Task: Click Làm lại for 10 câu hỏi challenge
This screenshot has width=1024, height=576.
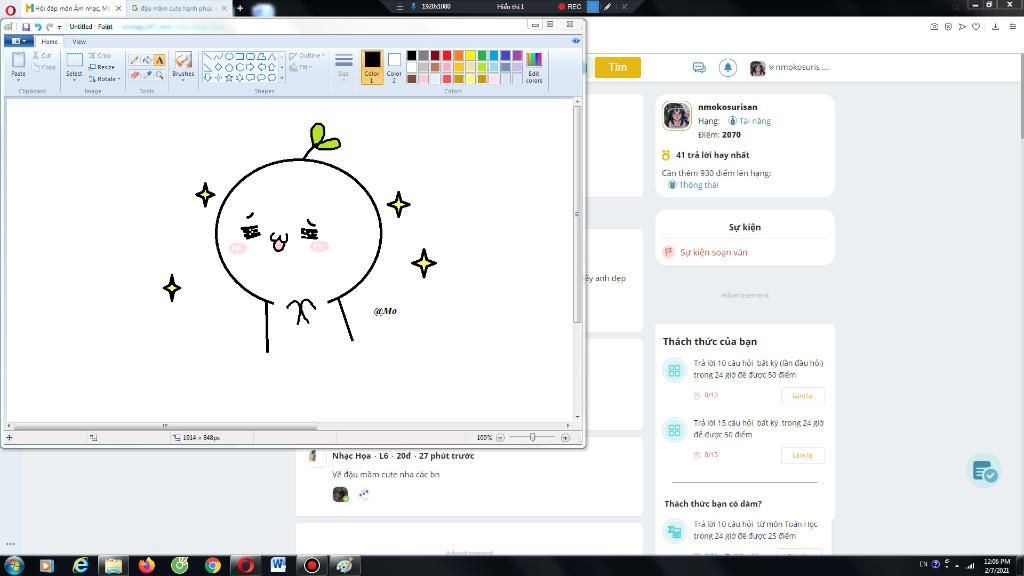Action: point(803,396)
